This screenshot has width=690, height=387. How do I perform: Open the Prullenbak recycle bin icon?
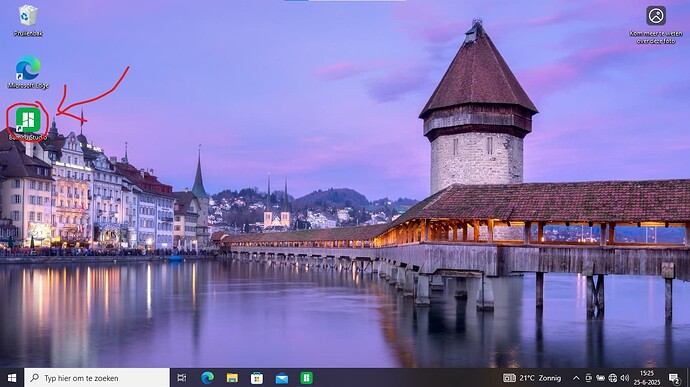[28, 20]
